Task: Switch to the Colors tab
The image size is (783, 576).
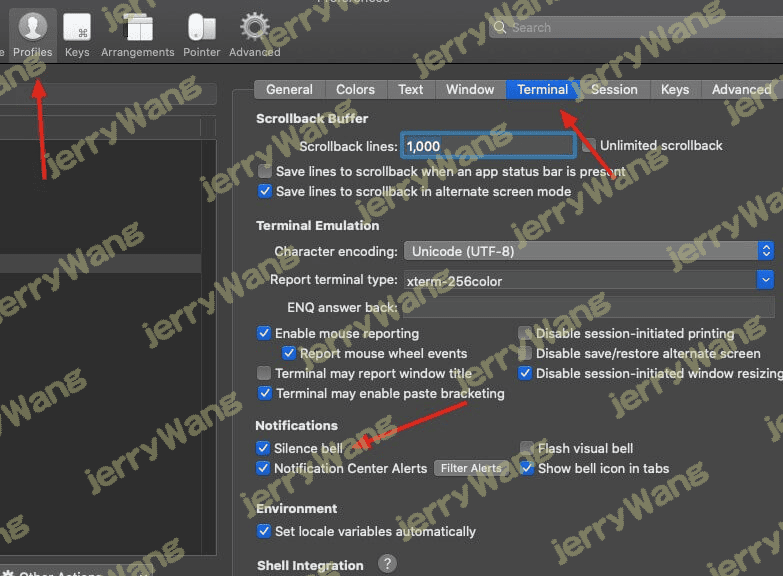Action: pos(355,90)
